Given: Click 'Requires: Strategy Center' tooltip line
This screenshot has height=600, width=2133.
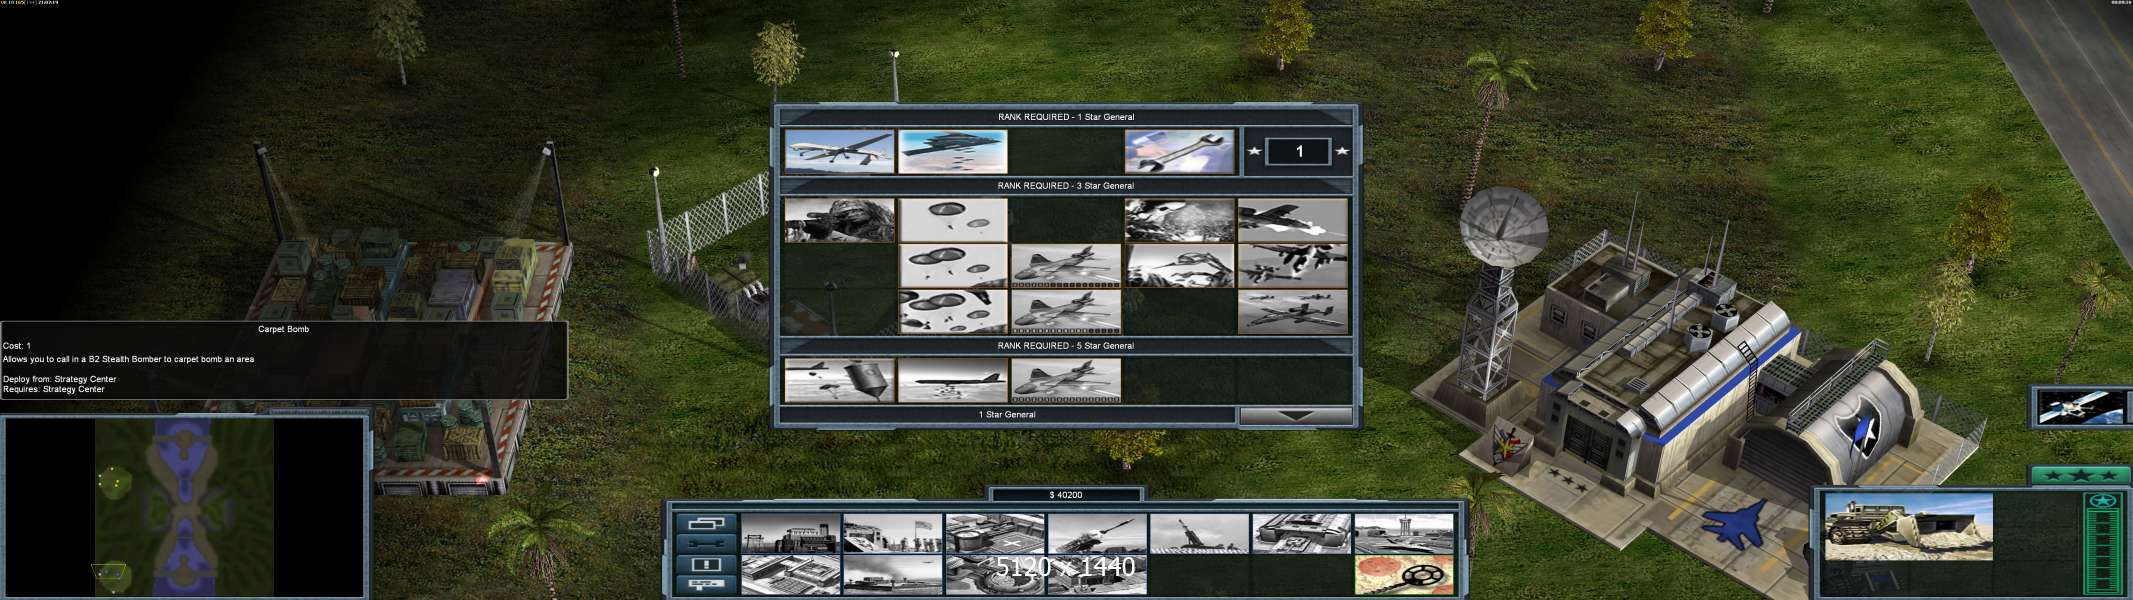Looking at the screenshot, I should click(54, 390).
